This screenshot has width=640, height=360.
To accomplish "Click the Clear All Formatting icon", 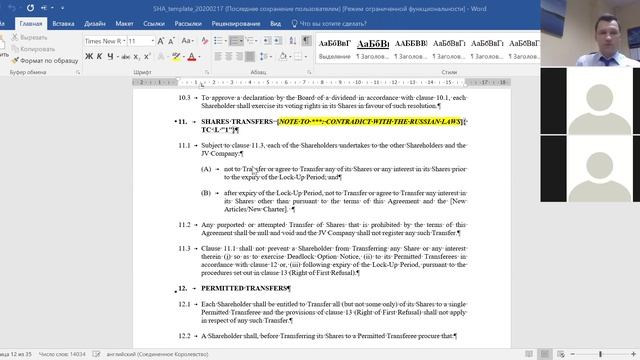I will 204,41.
